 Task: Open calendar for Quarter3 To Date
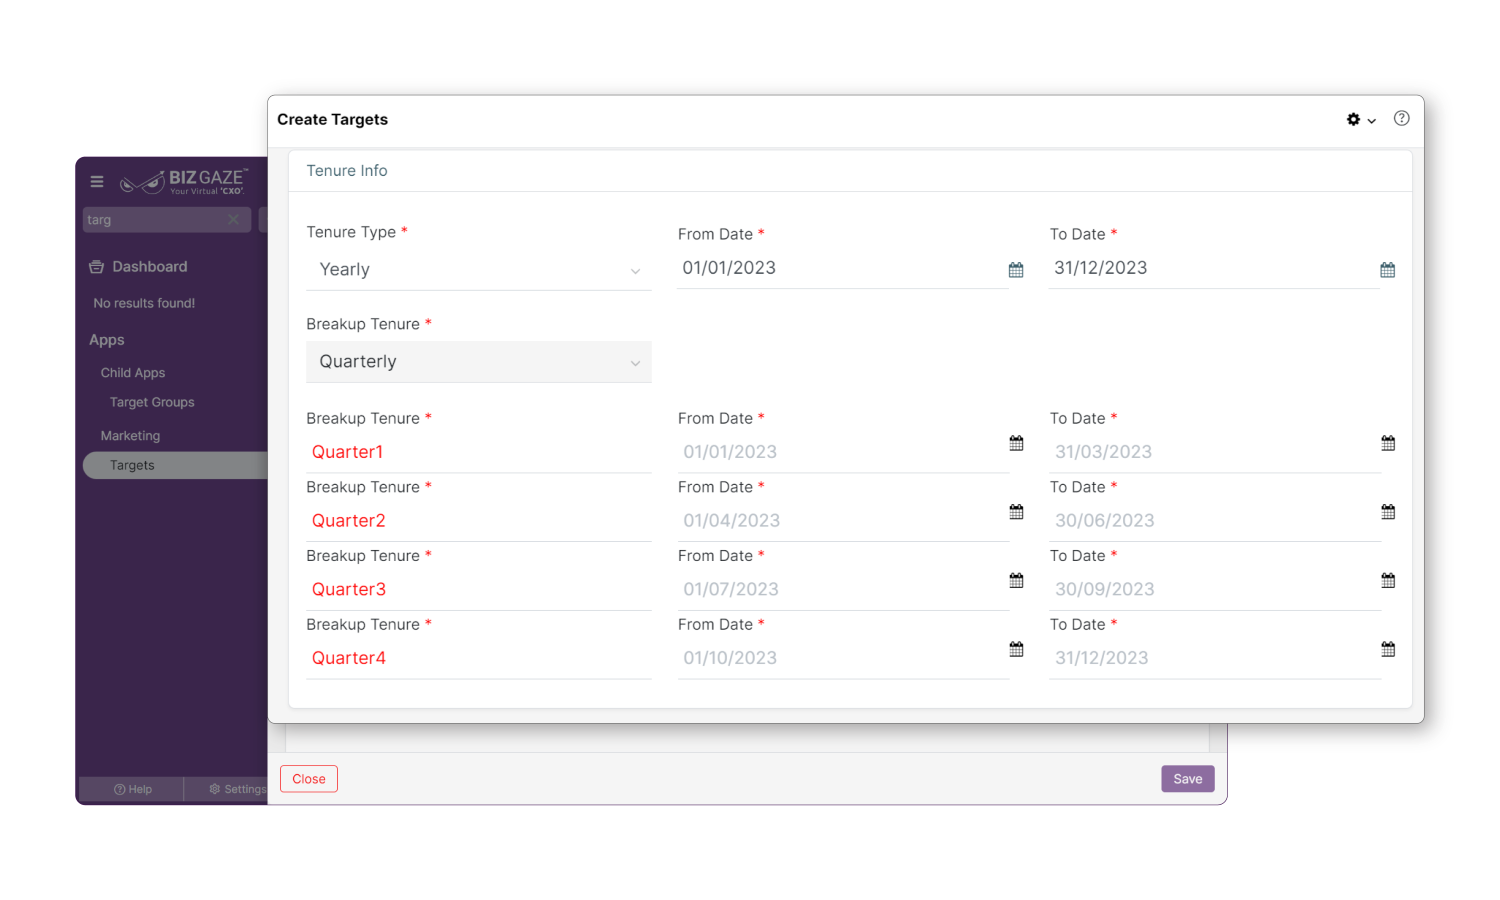pos(1388,581)
